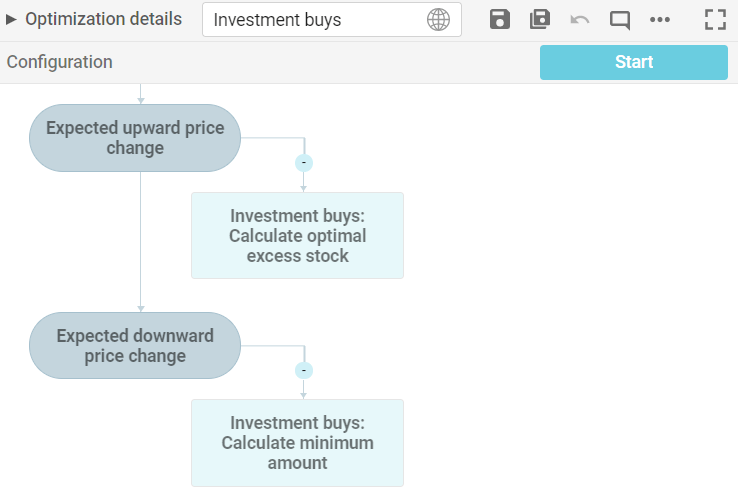Click the arrow entering Expected upward price change
This screenshot has height=499, width=738.
[141, 96]
